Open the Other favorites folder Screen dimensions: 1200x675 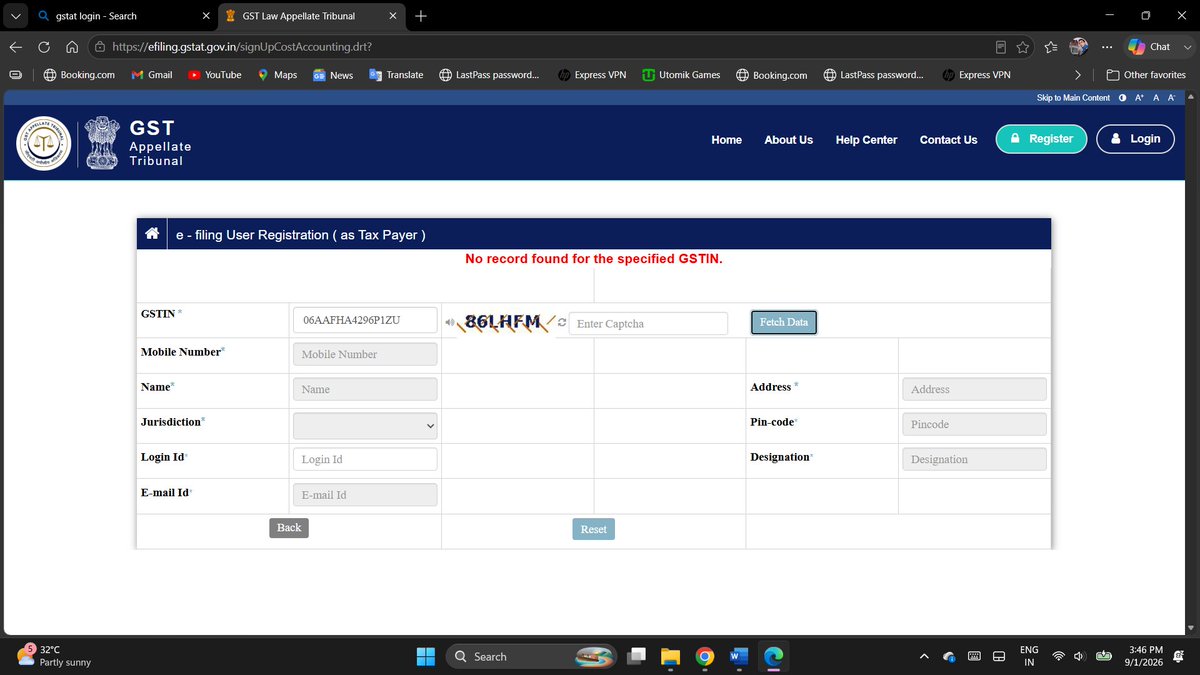pyautogui.click(x=1145, y=75)
